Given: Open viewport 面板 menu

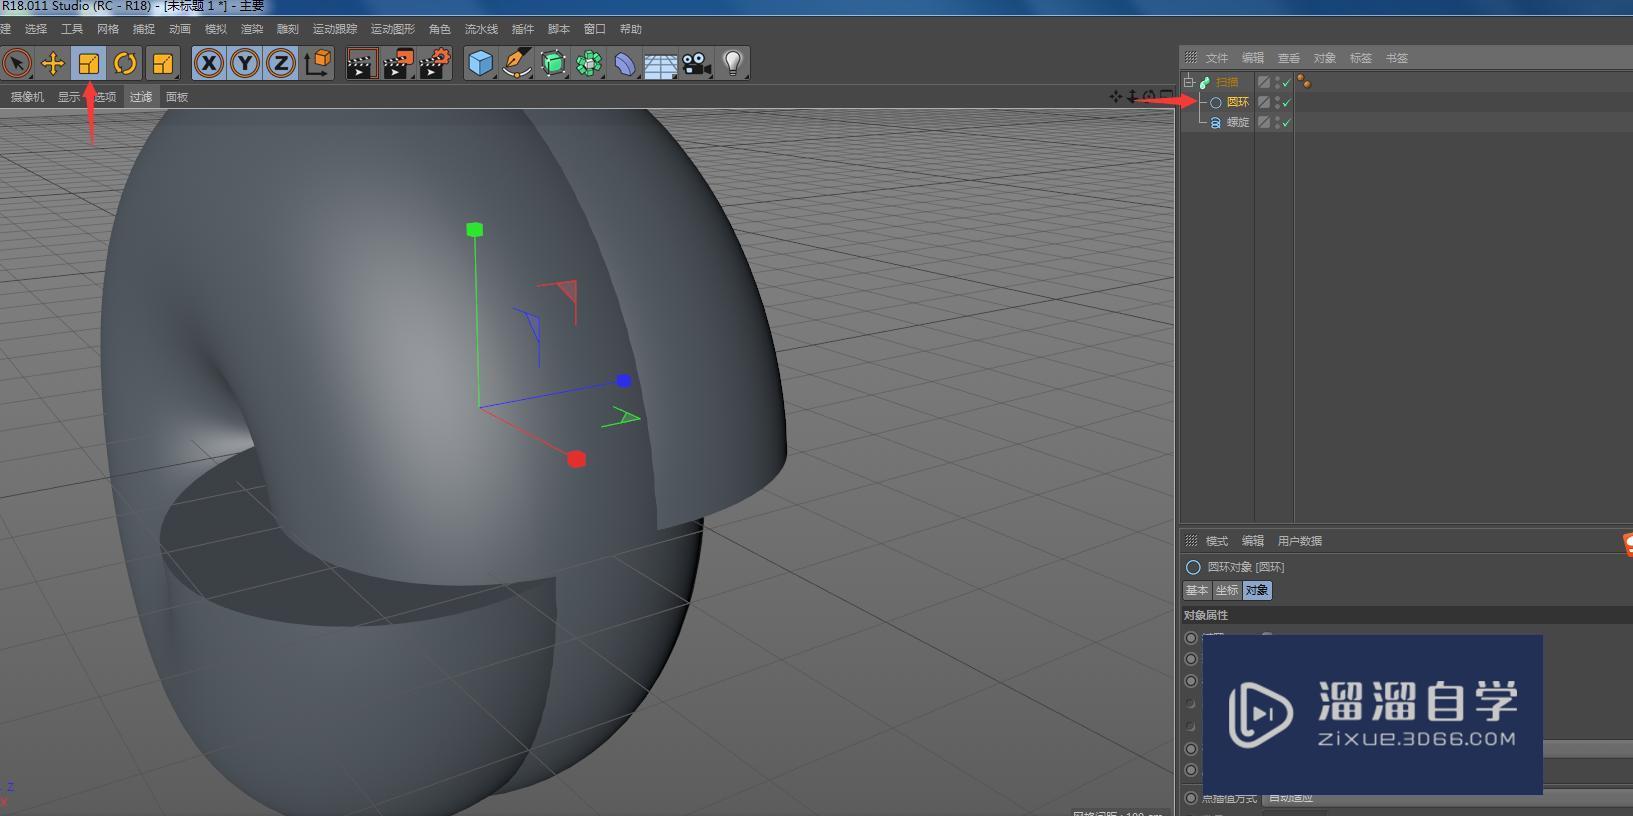Looking at the screenshot, I should (177, 97).
